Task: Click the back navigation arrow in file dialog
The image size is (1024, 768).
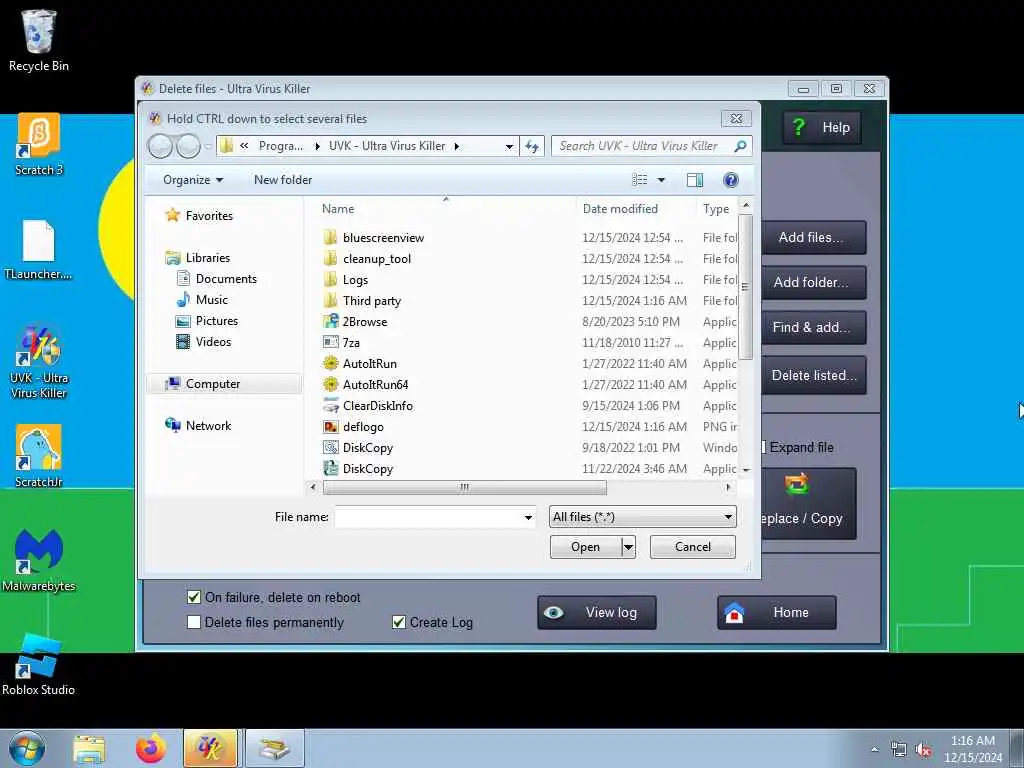Action: [160, 146]
